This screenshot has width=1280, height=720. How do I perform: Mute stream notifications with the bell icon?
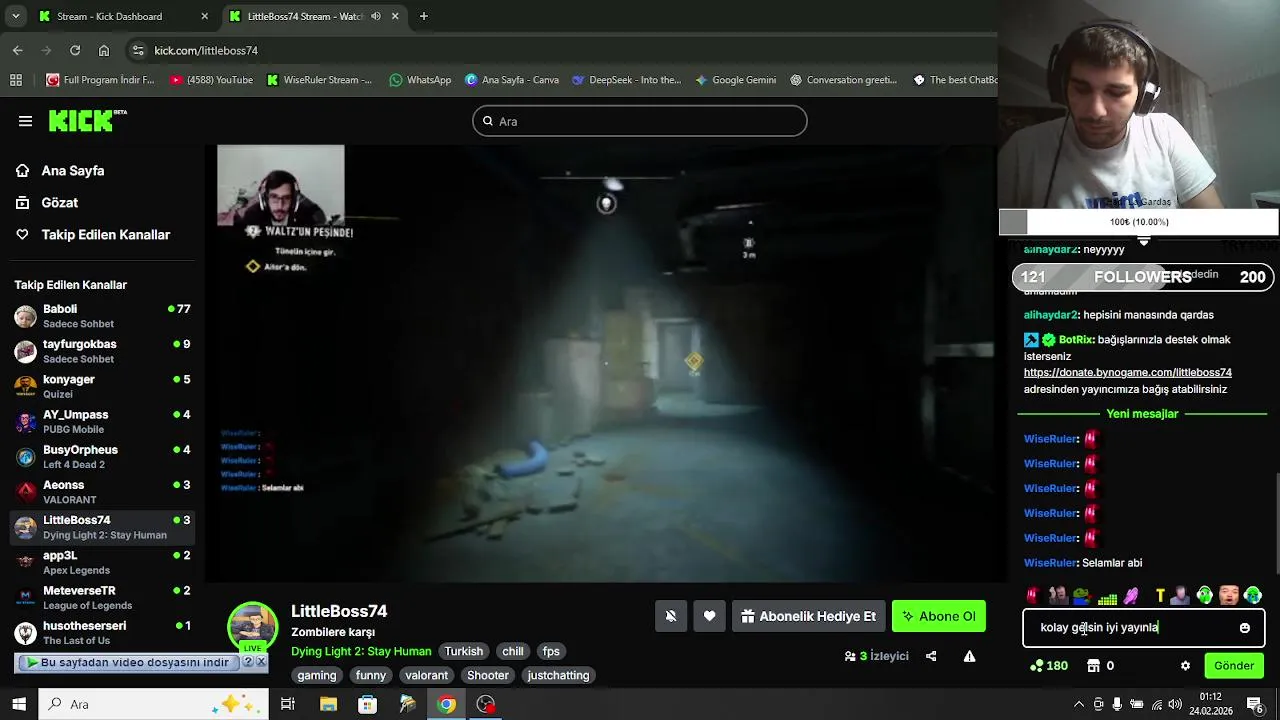point(671,616)
